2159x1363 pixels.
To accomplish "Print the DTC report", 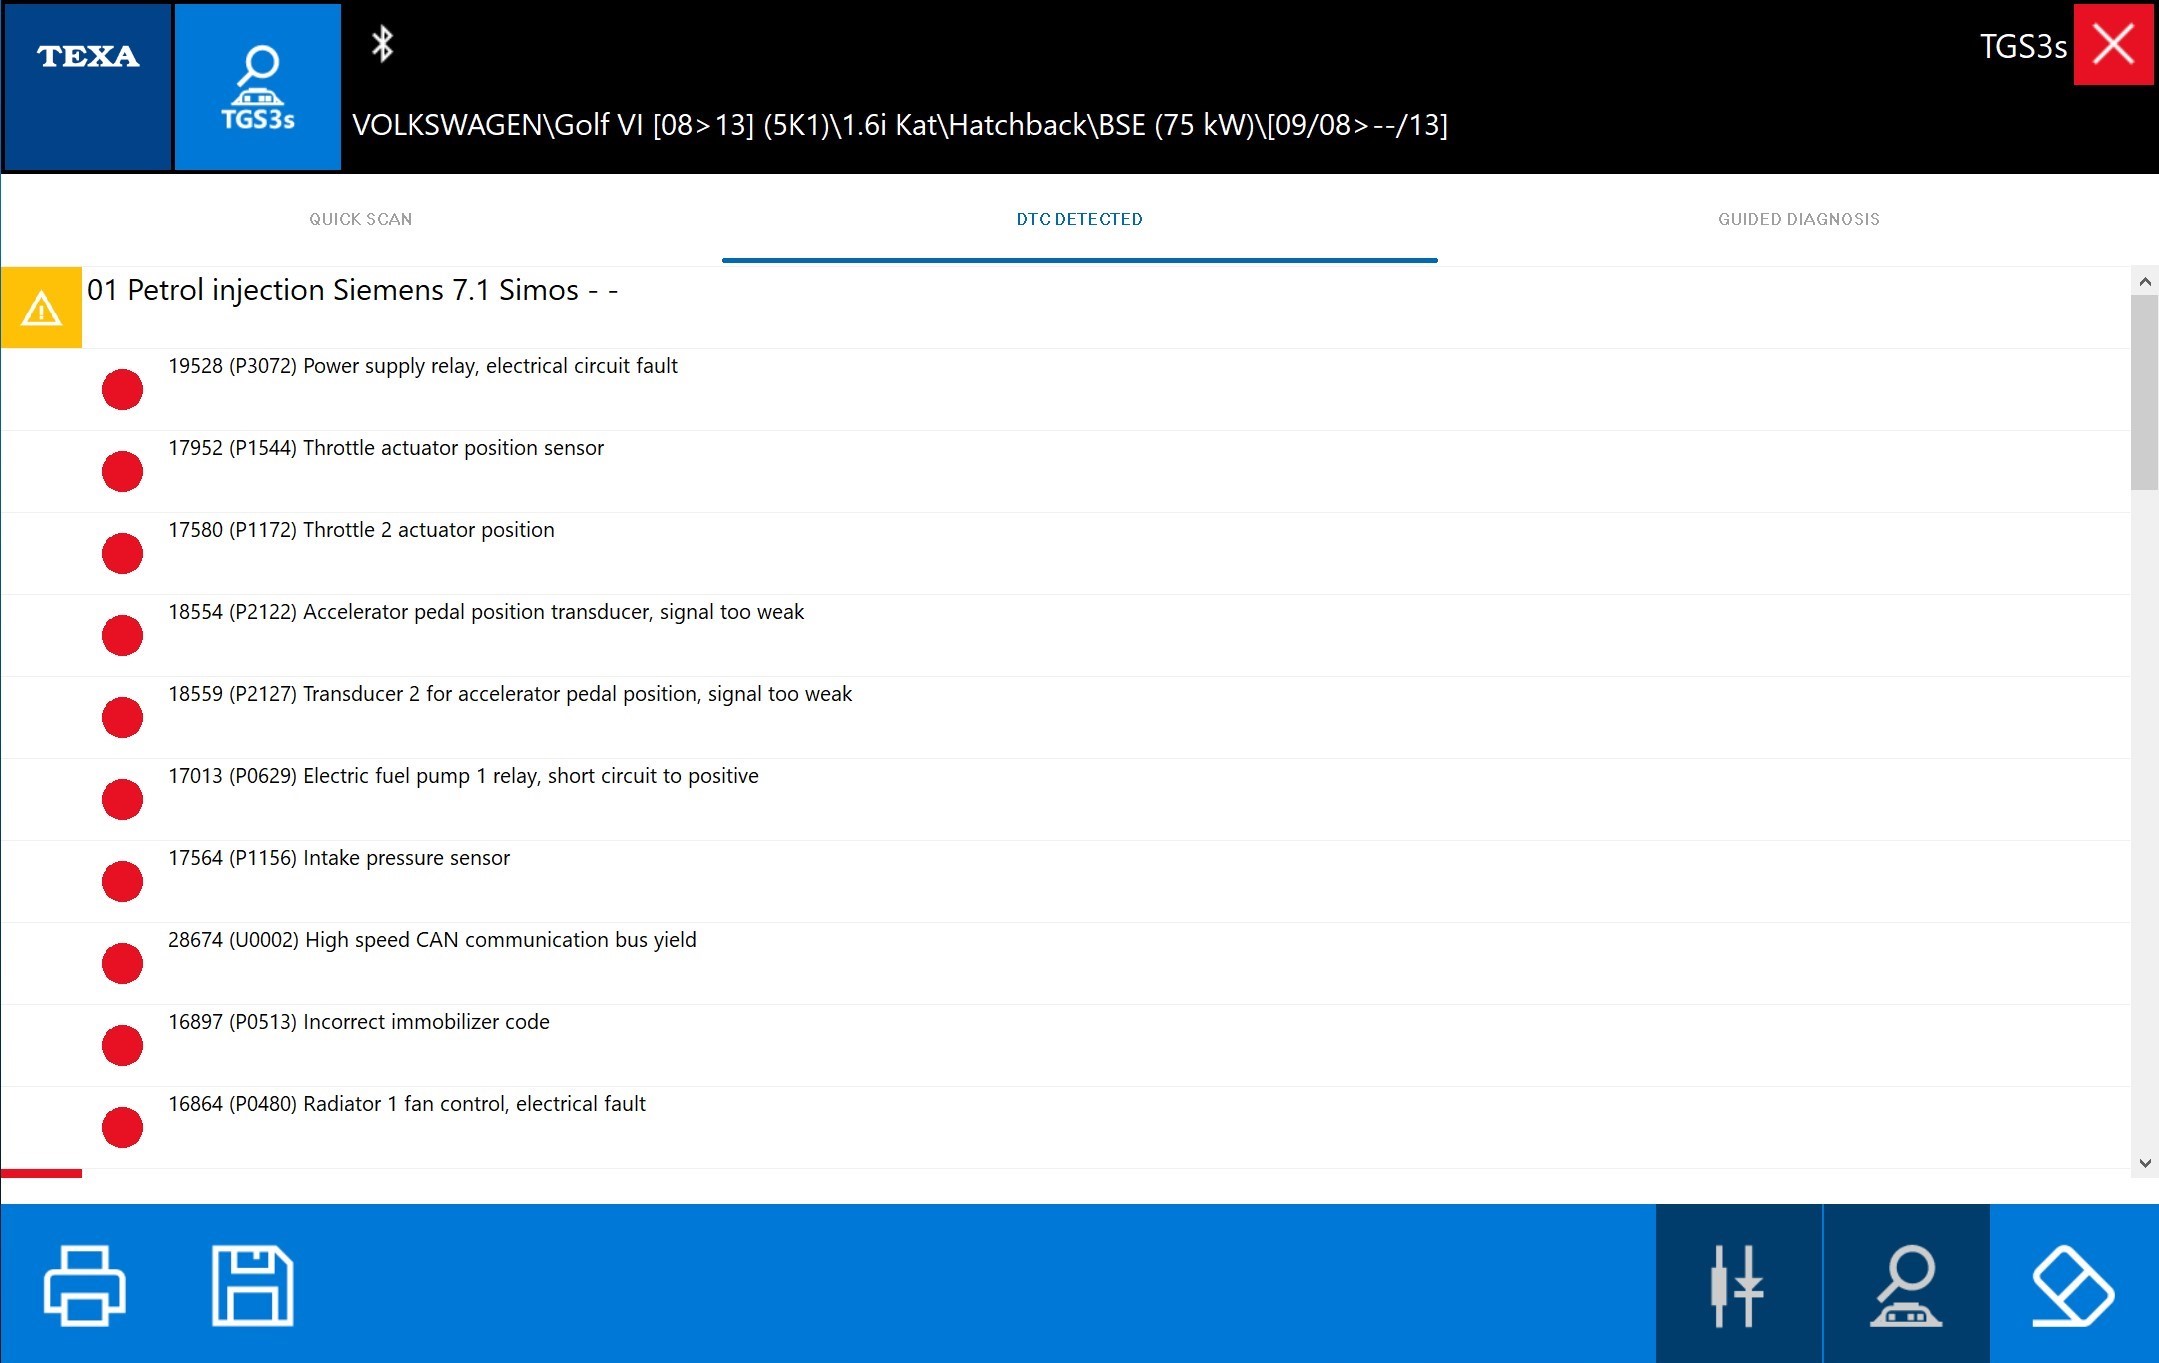I will (x=84, y=1285).
